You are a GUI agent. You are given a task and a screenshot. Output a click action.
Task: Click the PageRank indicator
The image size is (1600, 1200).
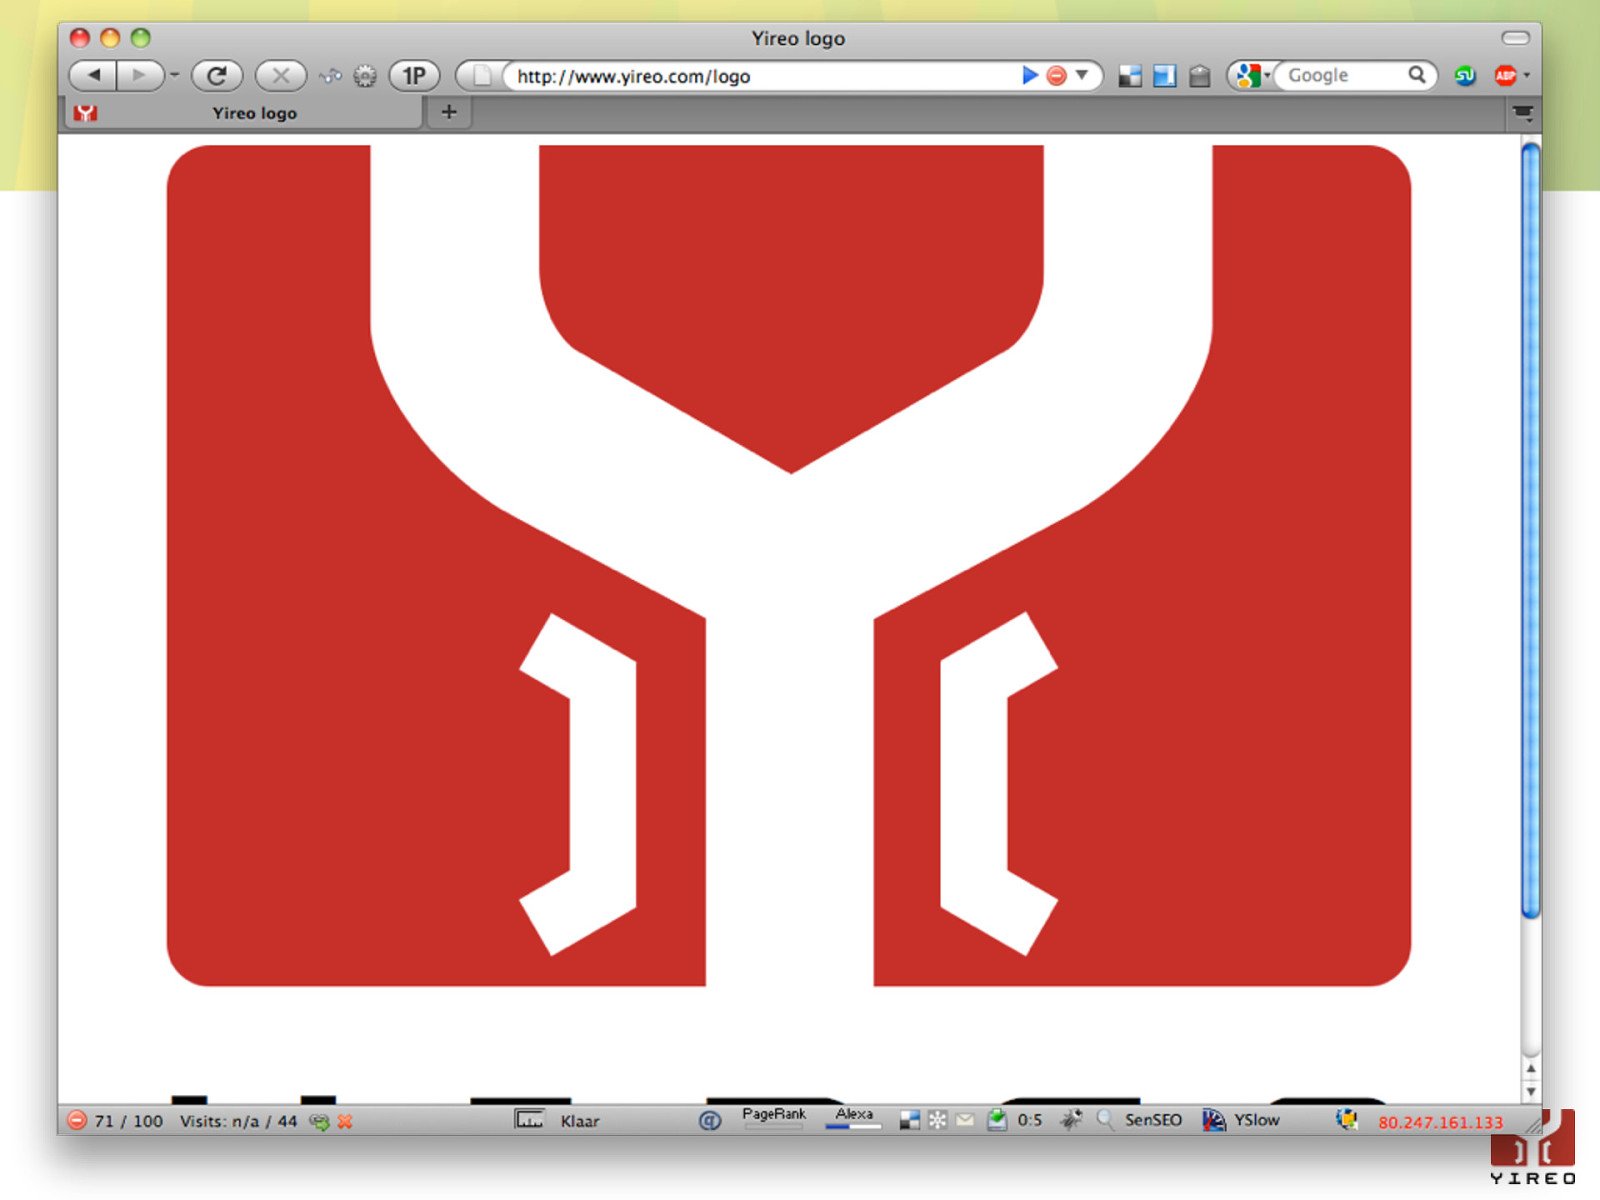click(773, 1118)
